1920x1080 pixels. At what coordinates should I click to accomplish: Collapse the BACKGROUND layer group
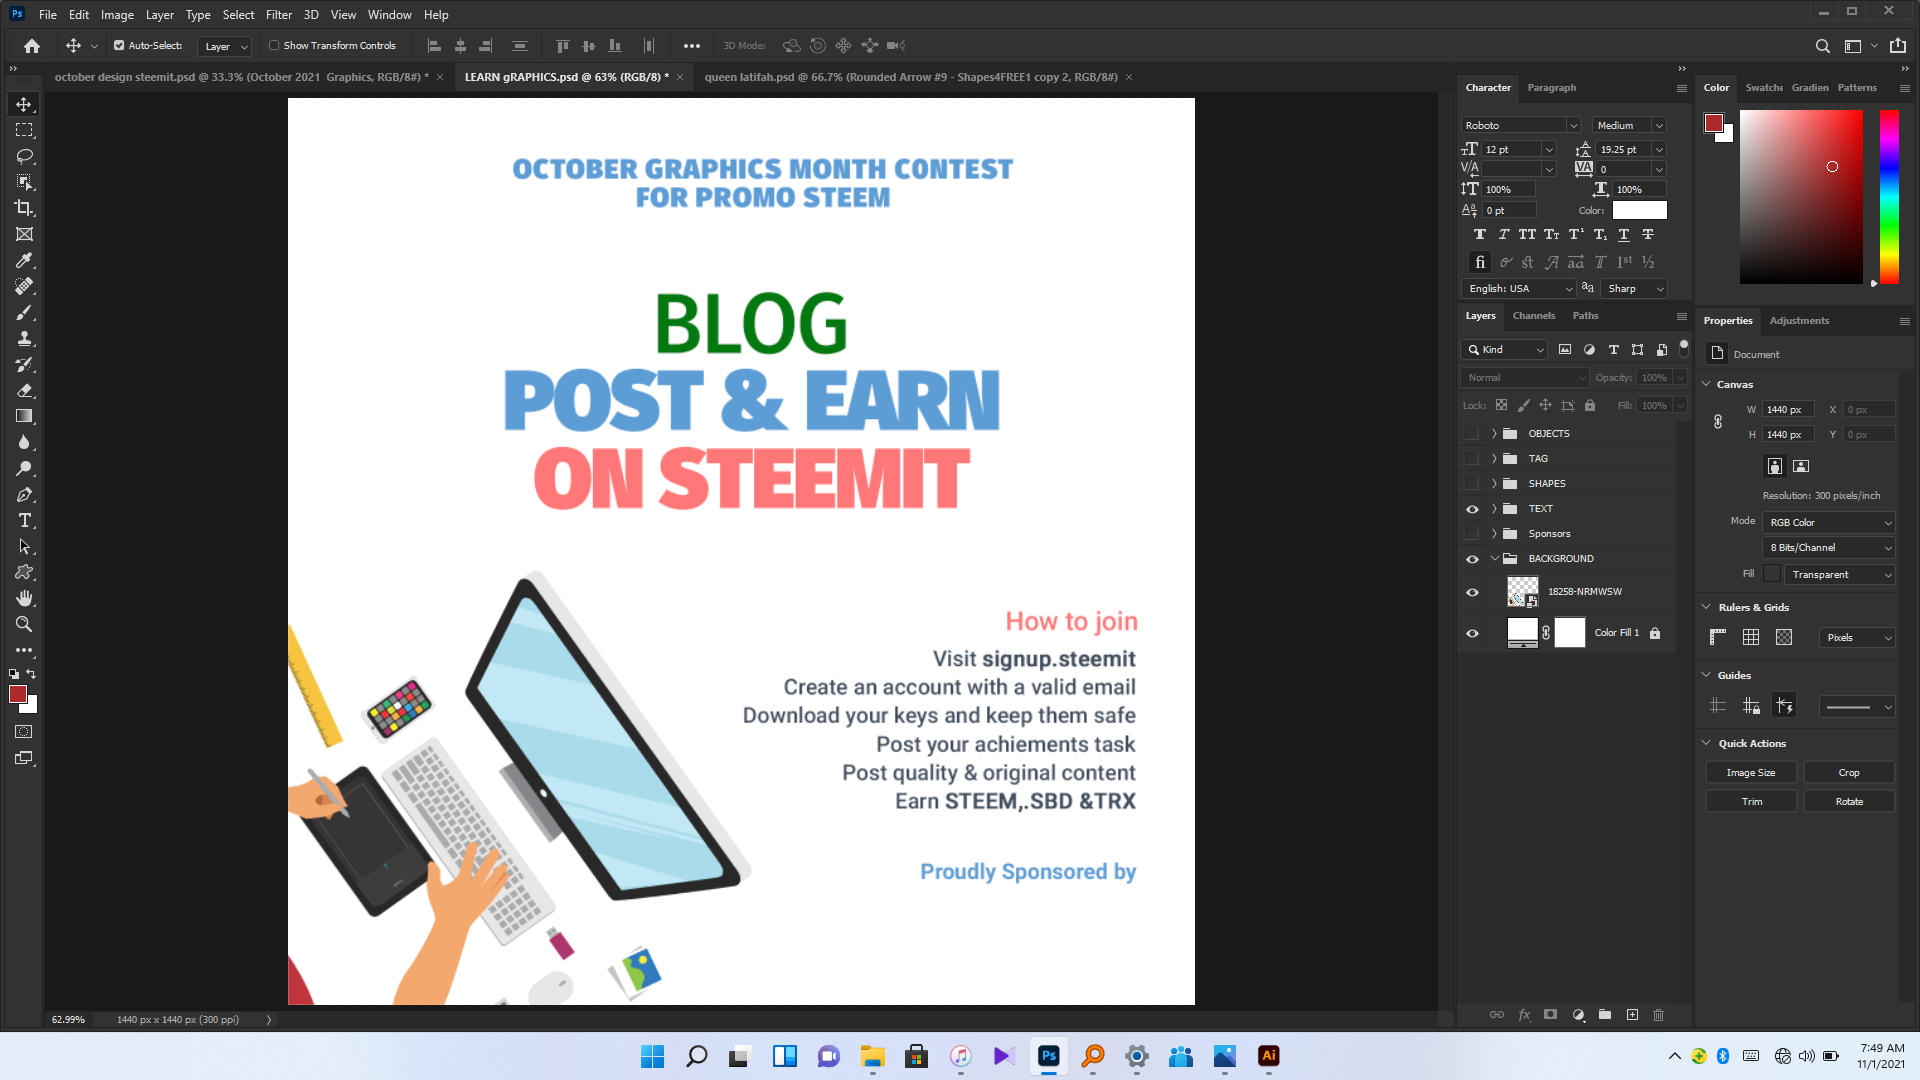pyautogui.click(x=1494, y=559)
